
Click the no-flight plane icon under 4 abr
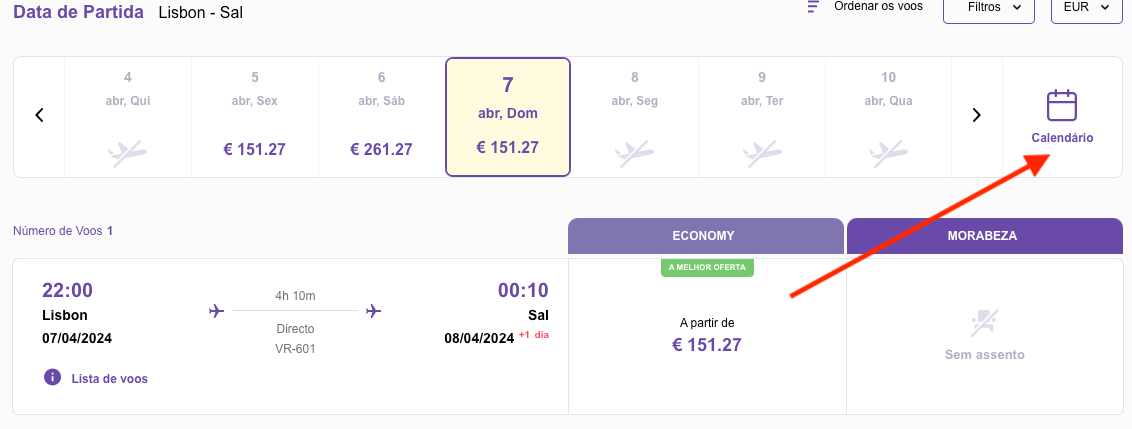128,152
